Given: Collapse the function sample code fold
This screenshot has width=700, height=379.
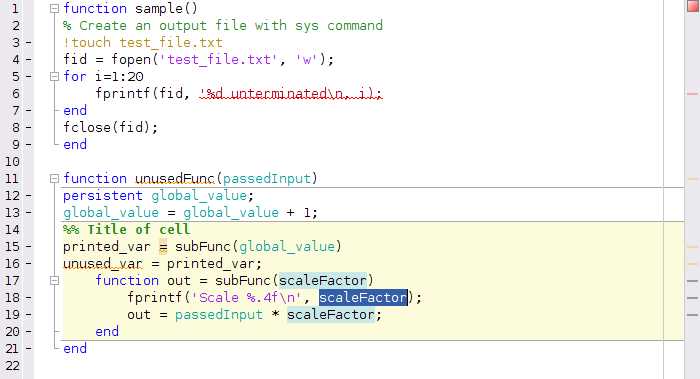Looking at the screenshot, I should (54, 8).
